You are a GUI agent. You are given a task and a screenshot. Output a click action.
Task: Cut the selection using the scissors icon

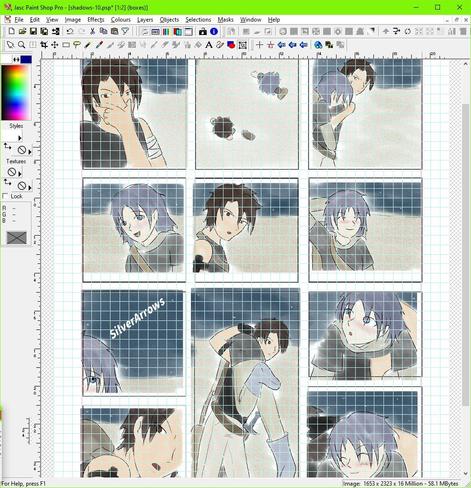(x=93, y=31)
